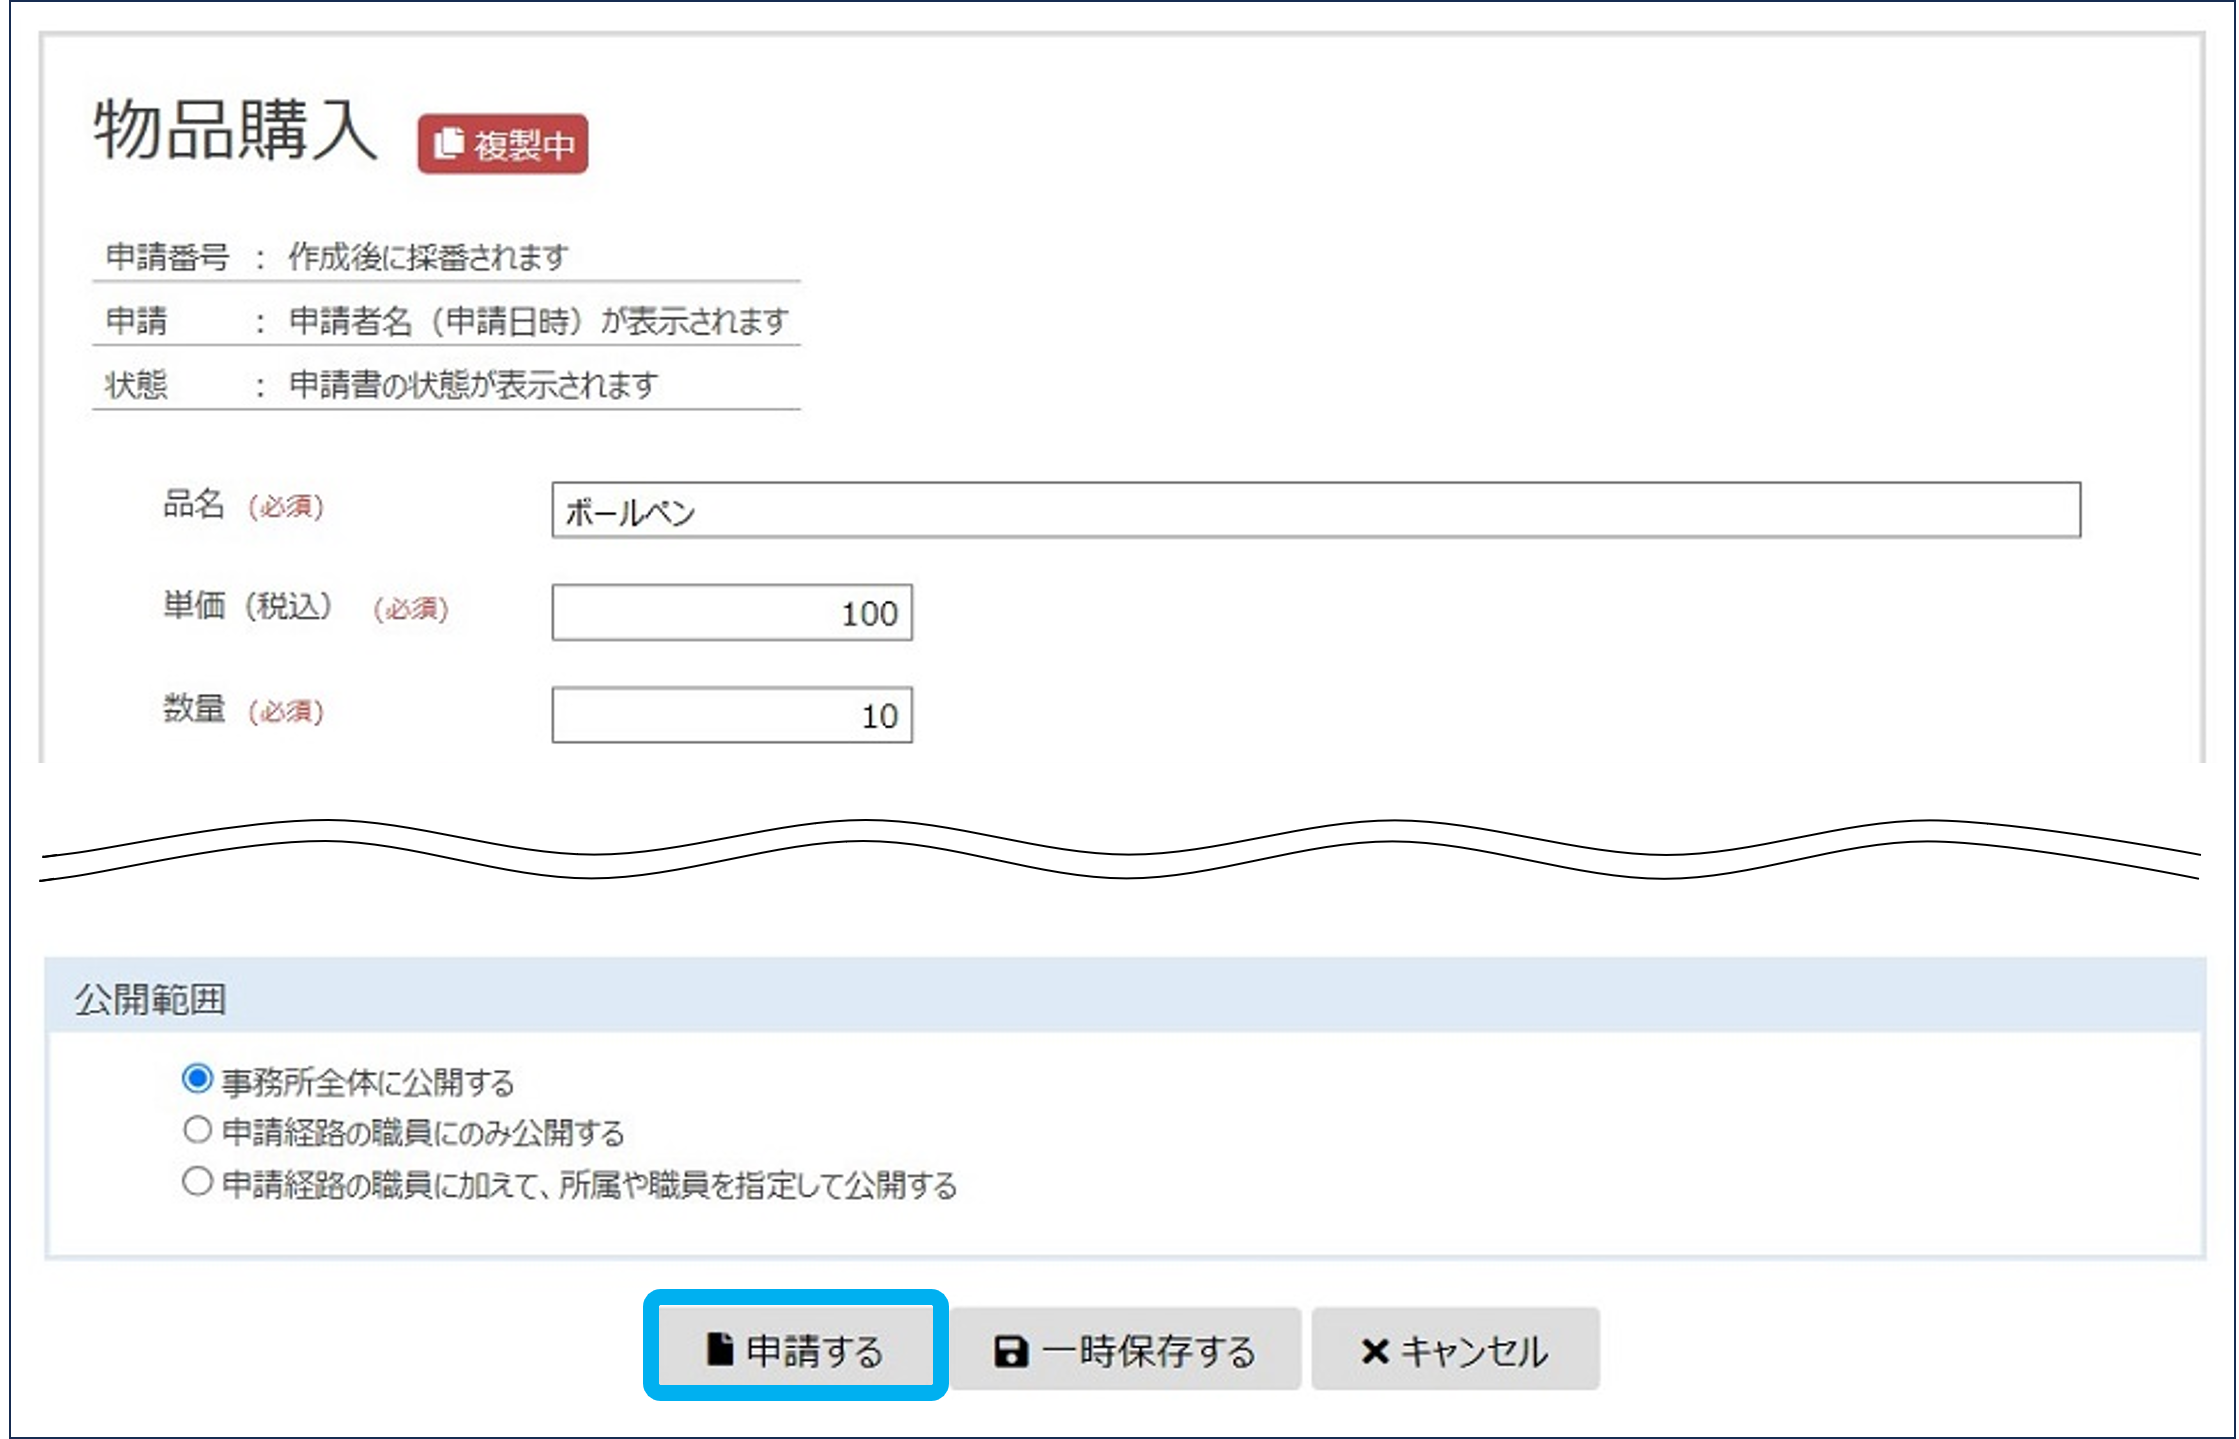Click the floppy disk icon for 一時保存する
Image resolution: width=2239 pixels, height=1439 pixels.
click(x=1010, y=1351)
